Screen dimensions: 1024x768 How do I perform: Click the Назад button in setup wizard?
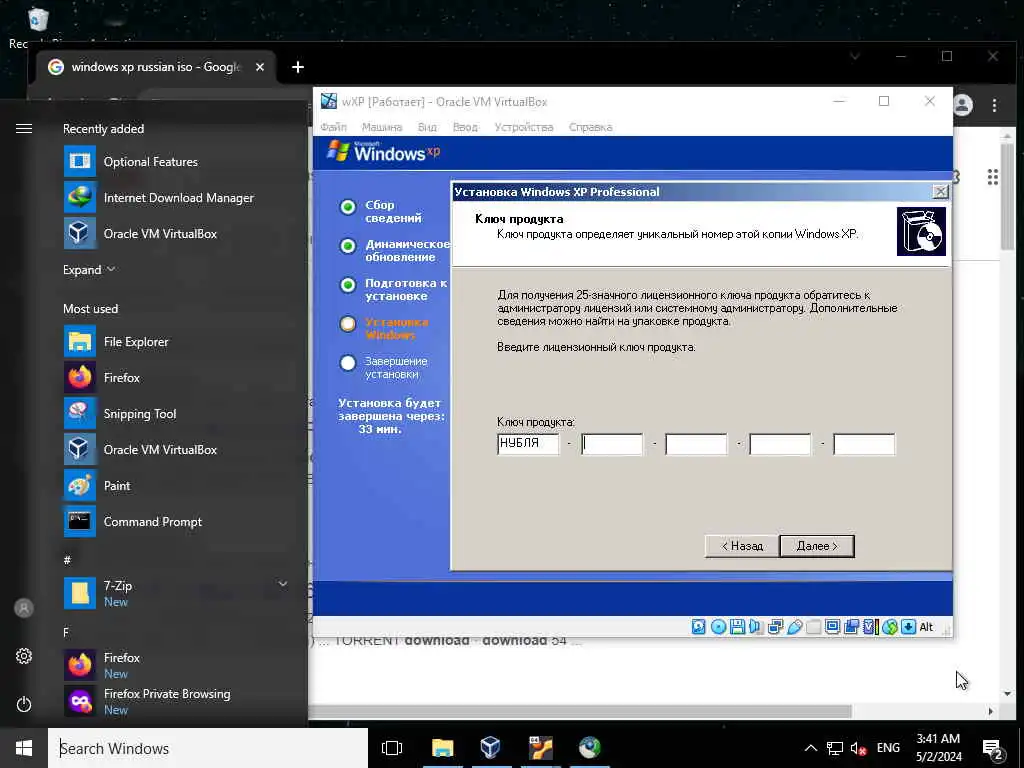click(742, 546)
